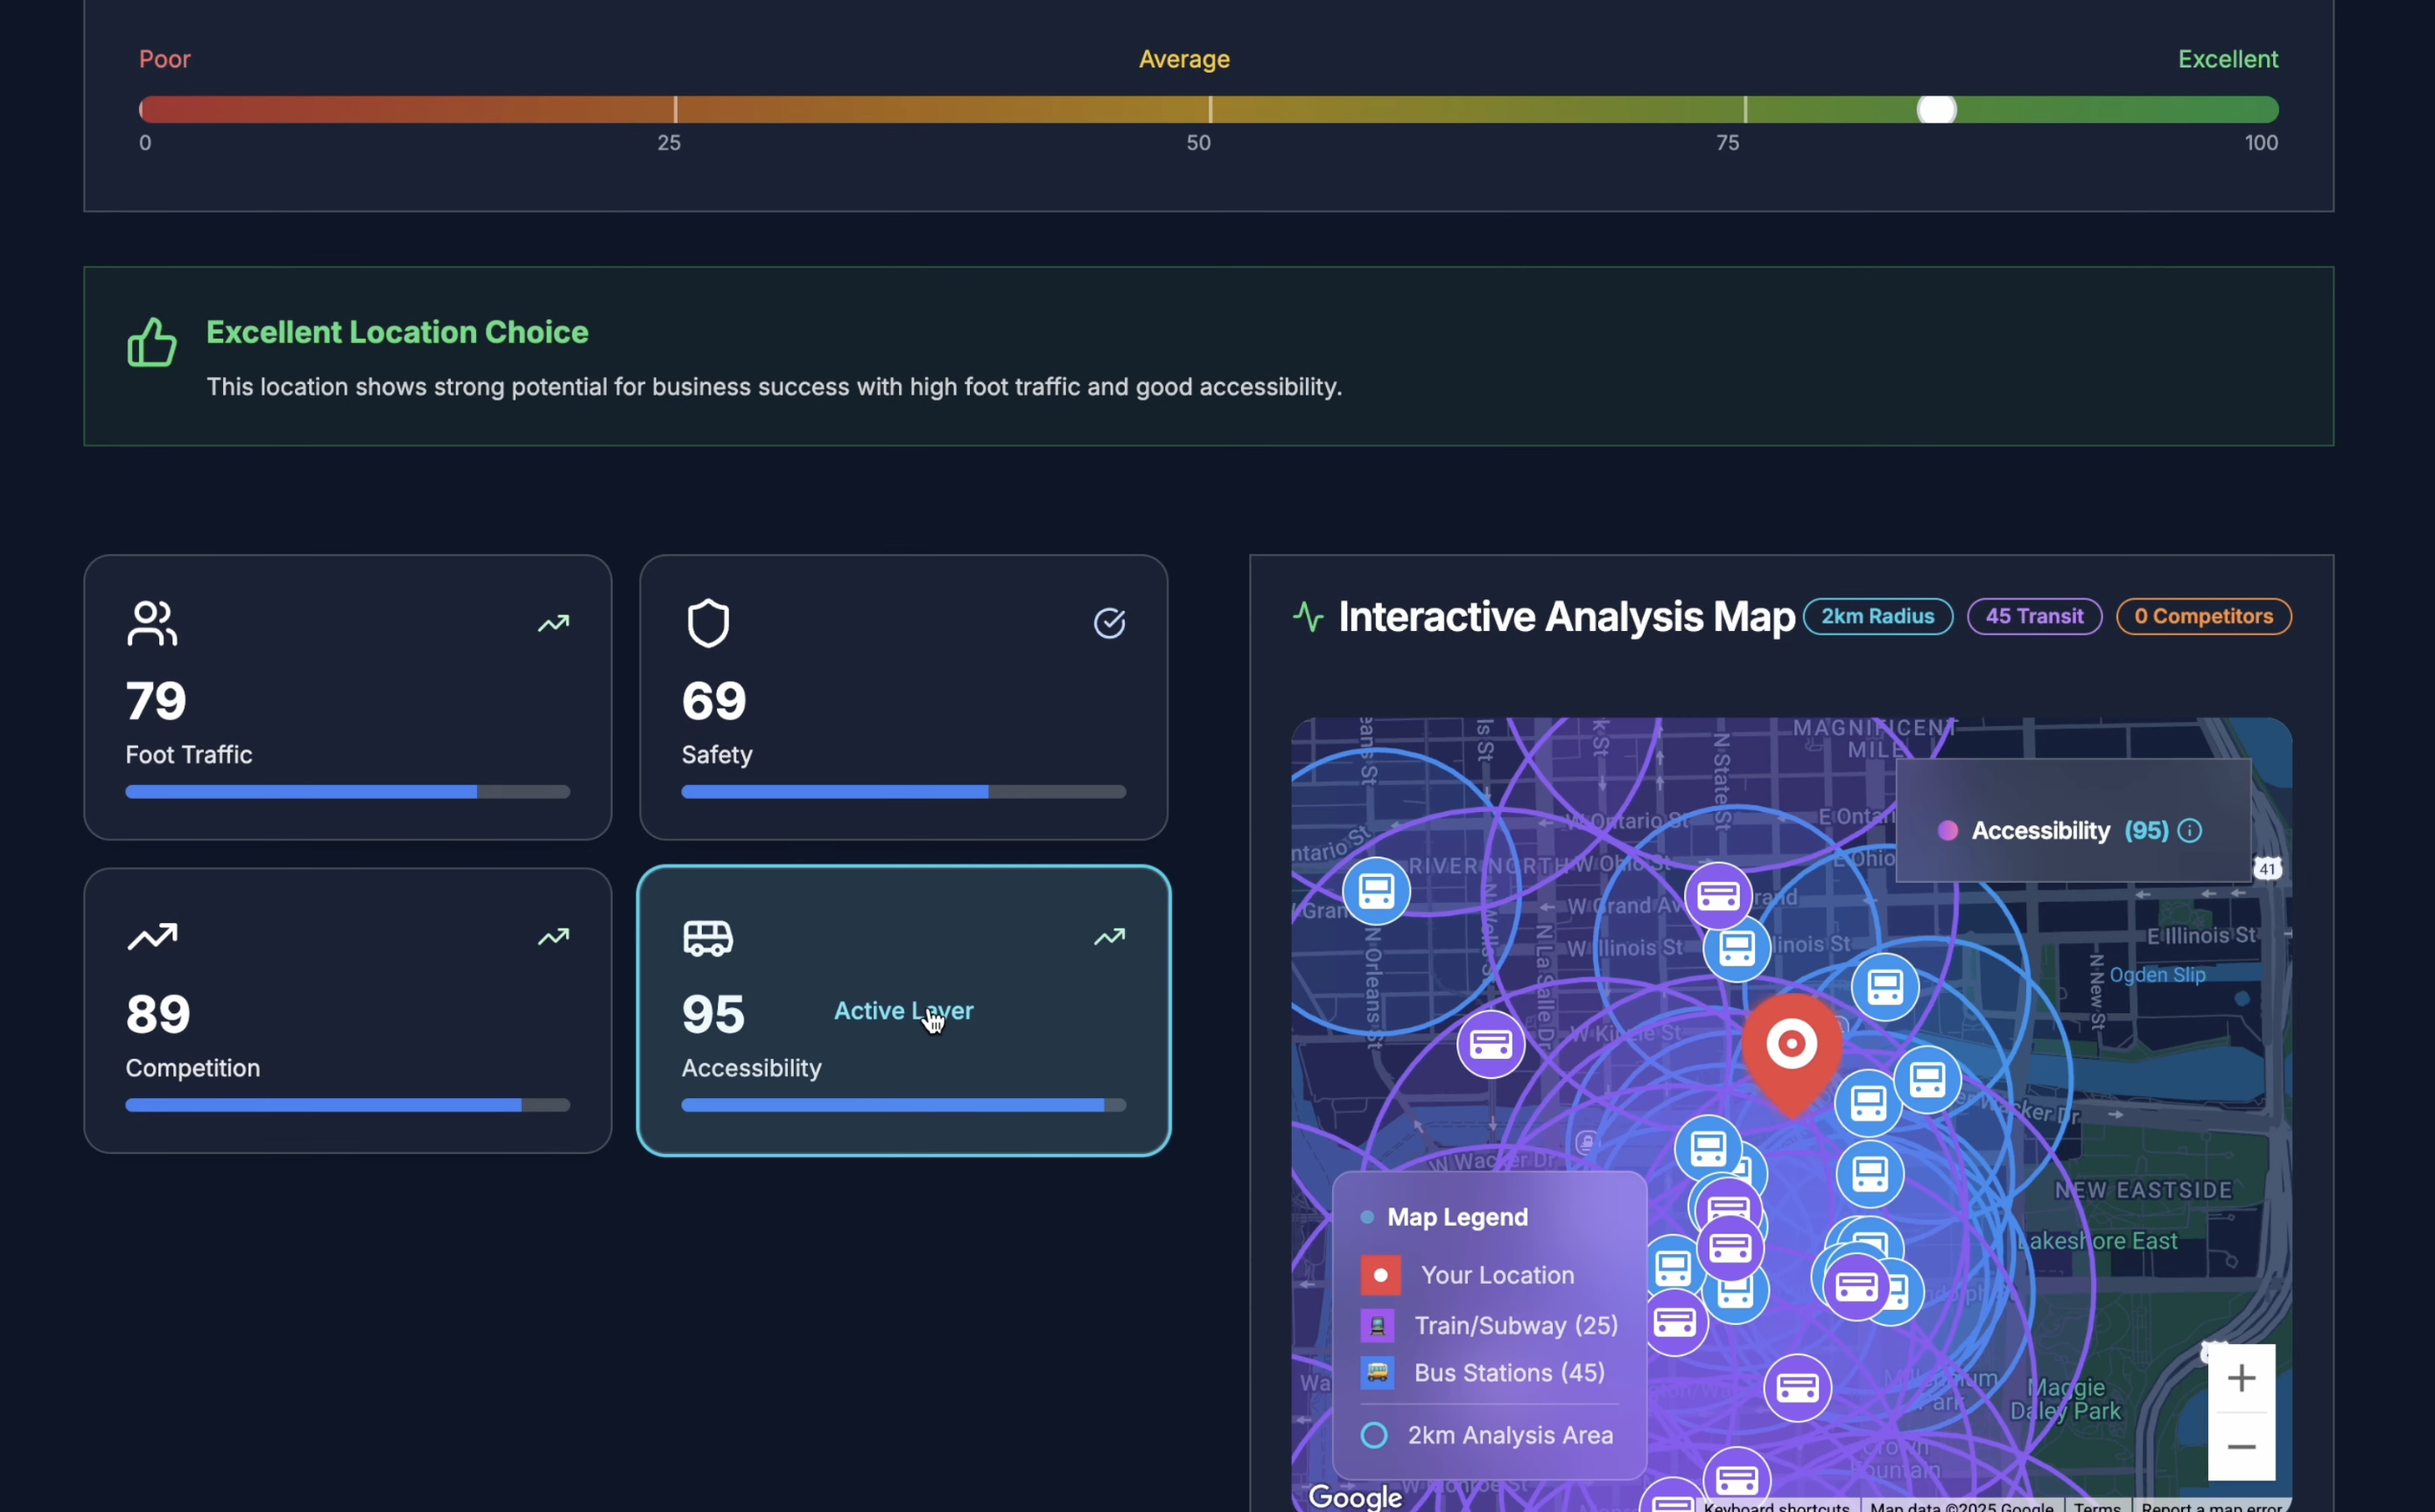Click the Accessibility bus icon

(x=708, y=938)
